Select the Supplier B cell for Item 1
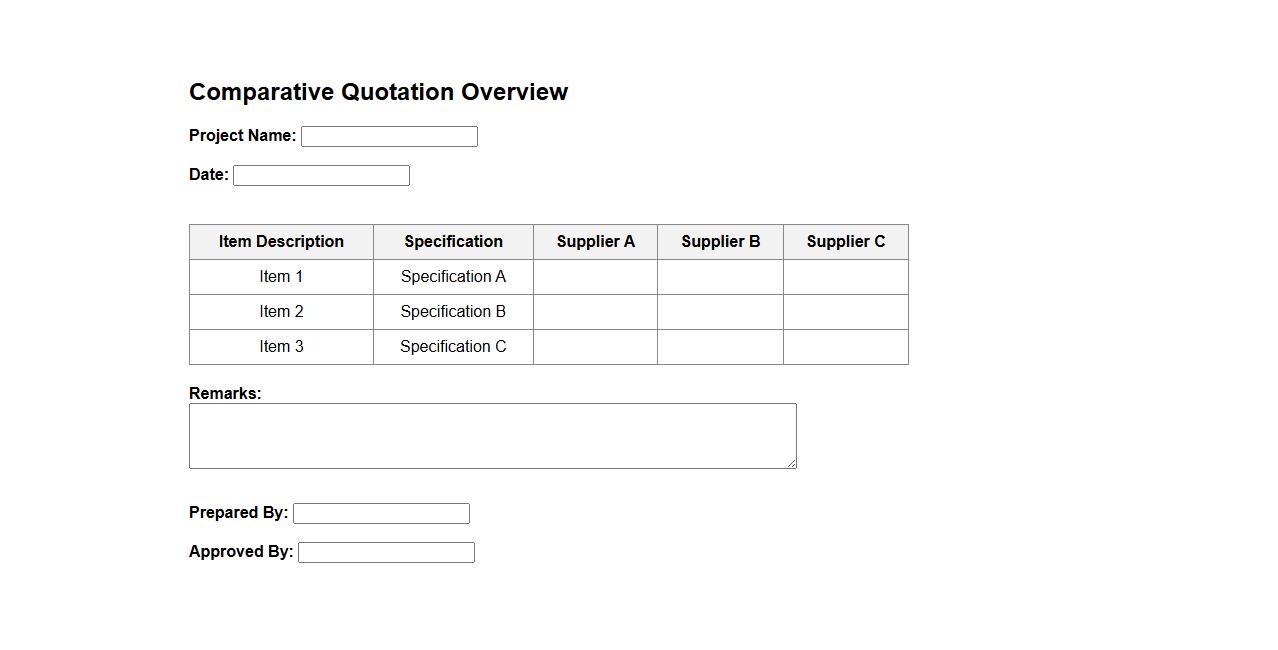This screenshot has width=1278, height=650. [x=720, y=277]
